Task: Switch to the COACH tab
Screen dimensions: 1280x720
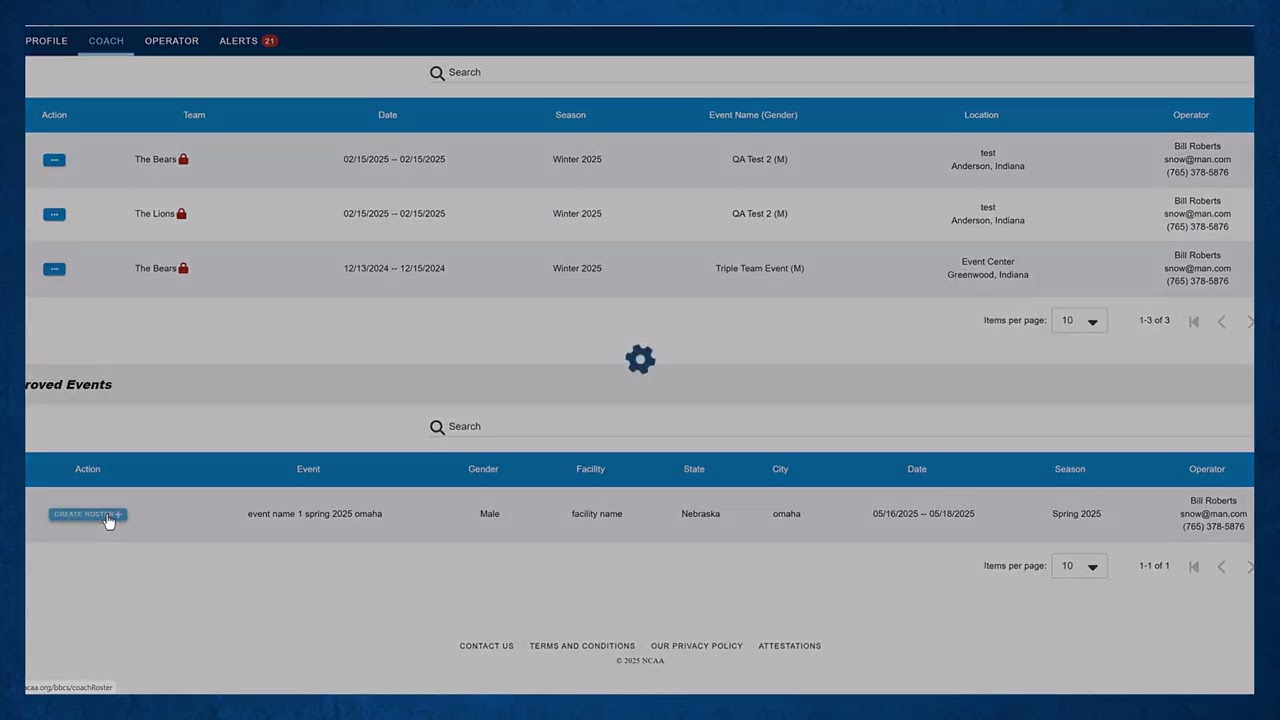Action: click(106, 41)
